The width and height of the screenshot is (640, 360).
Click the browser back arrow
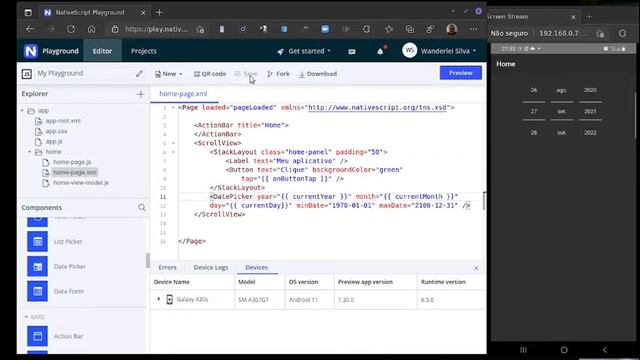coord(30,29)
